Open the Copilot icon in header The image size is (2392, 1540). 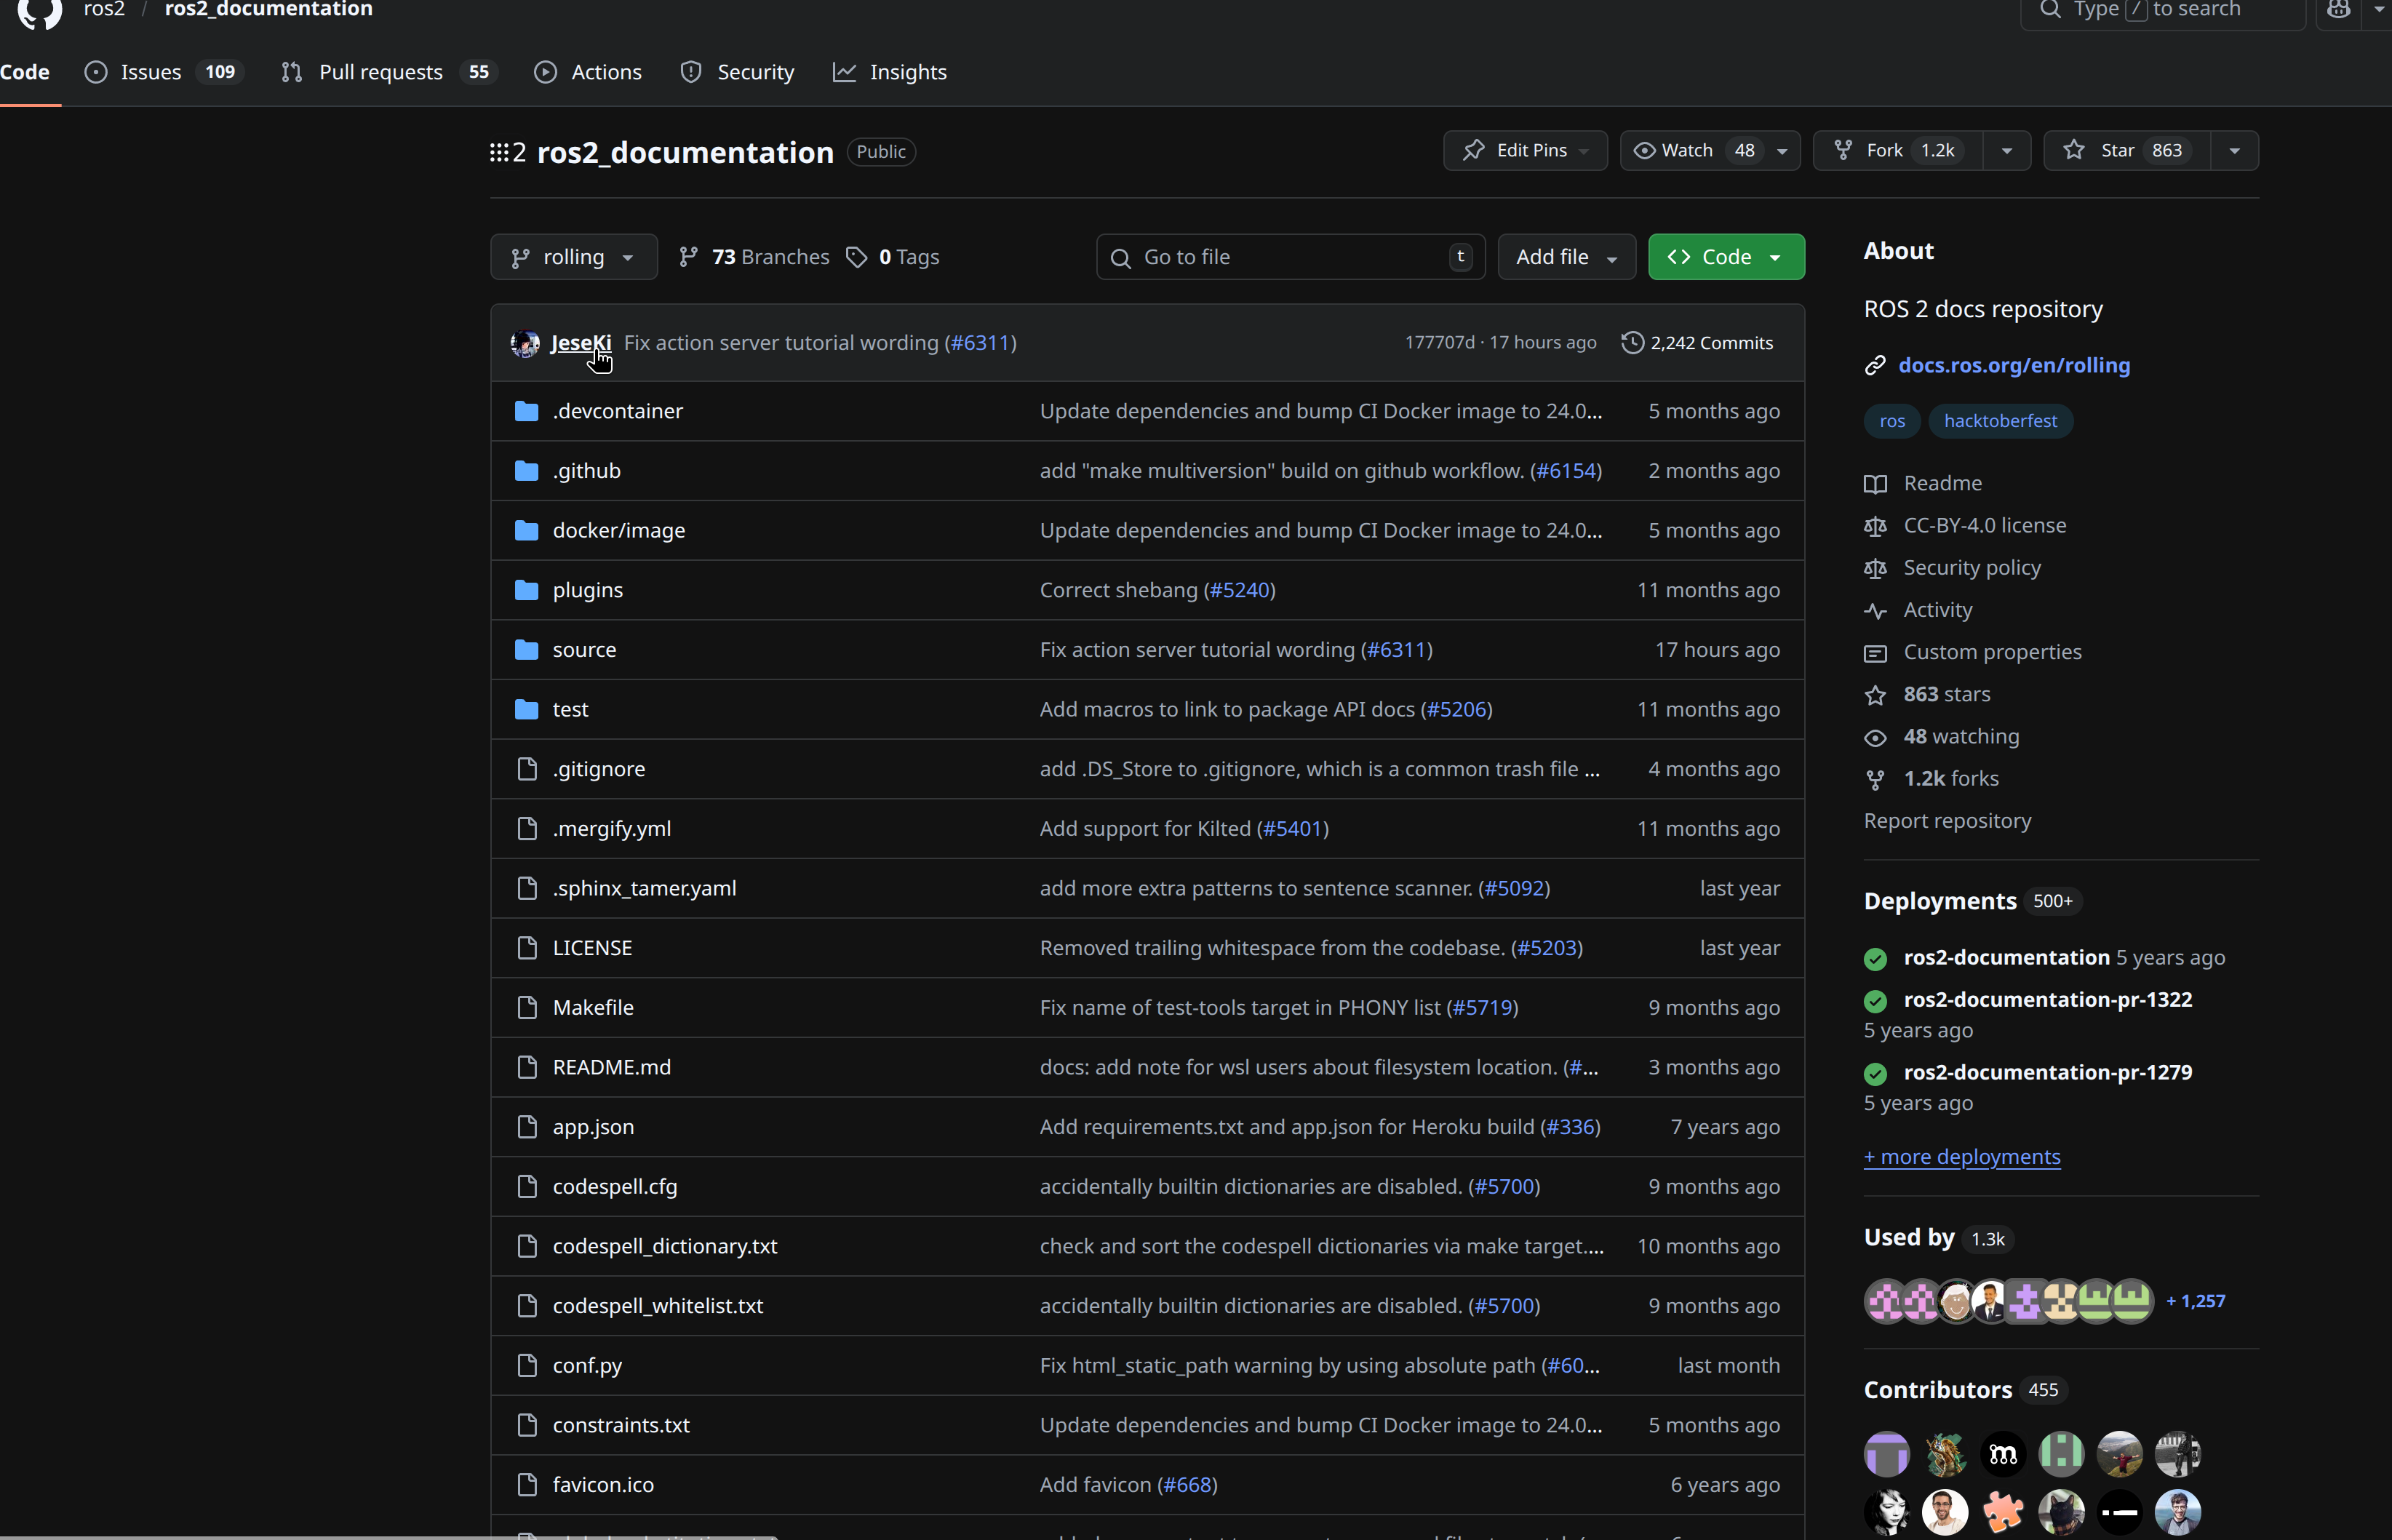pyautogui.click(x=2338, y=10)
